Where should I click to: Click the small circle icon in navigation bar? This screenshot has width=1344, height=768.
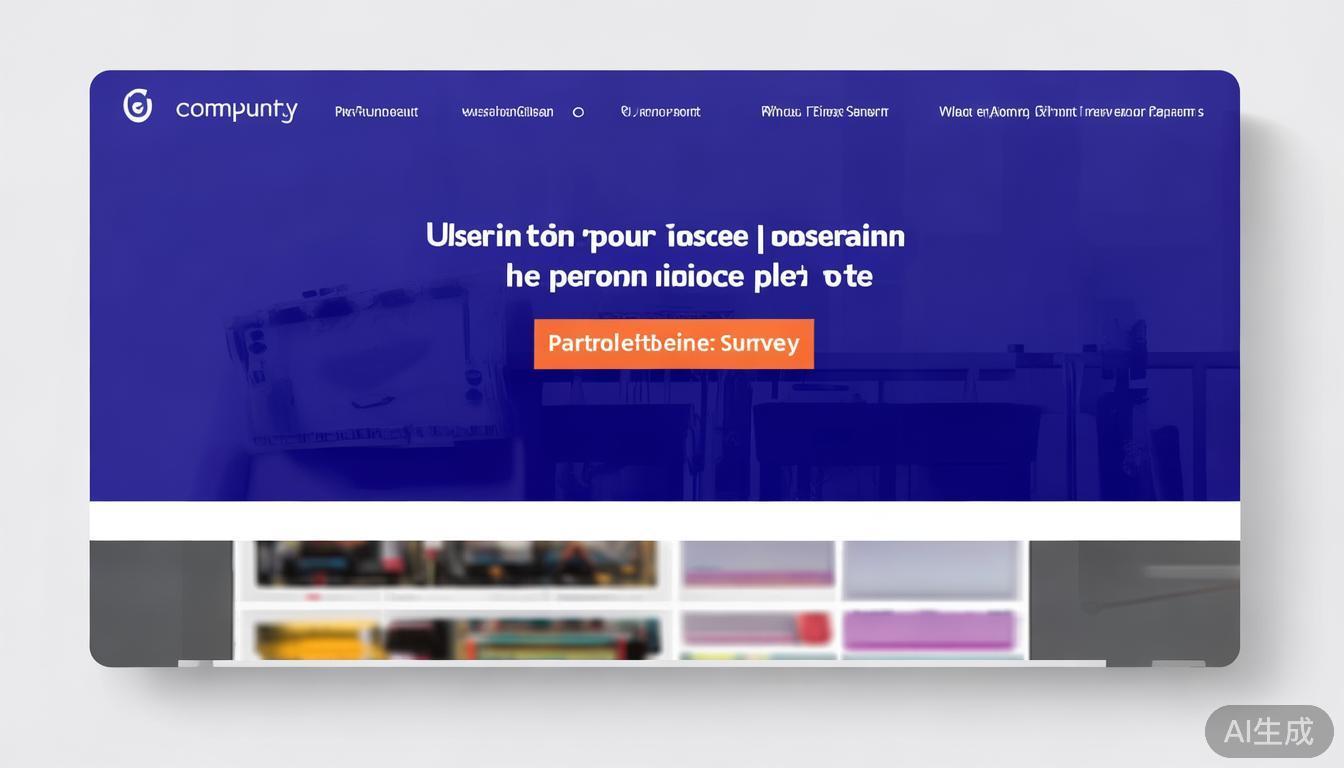coord(578,112)
